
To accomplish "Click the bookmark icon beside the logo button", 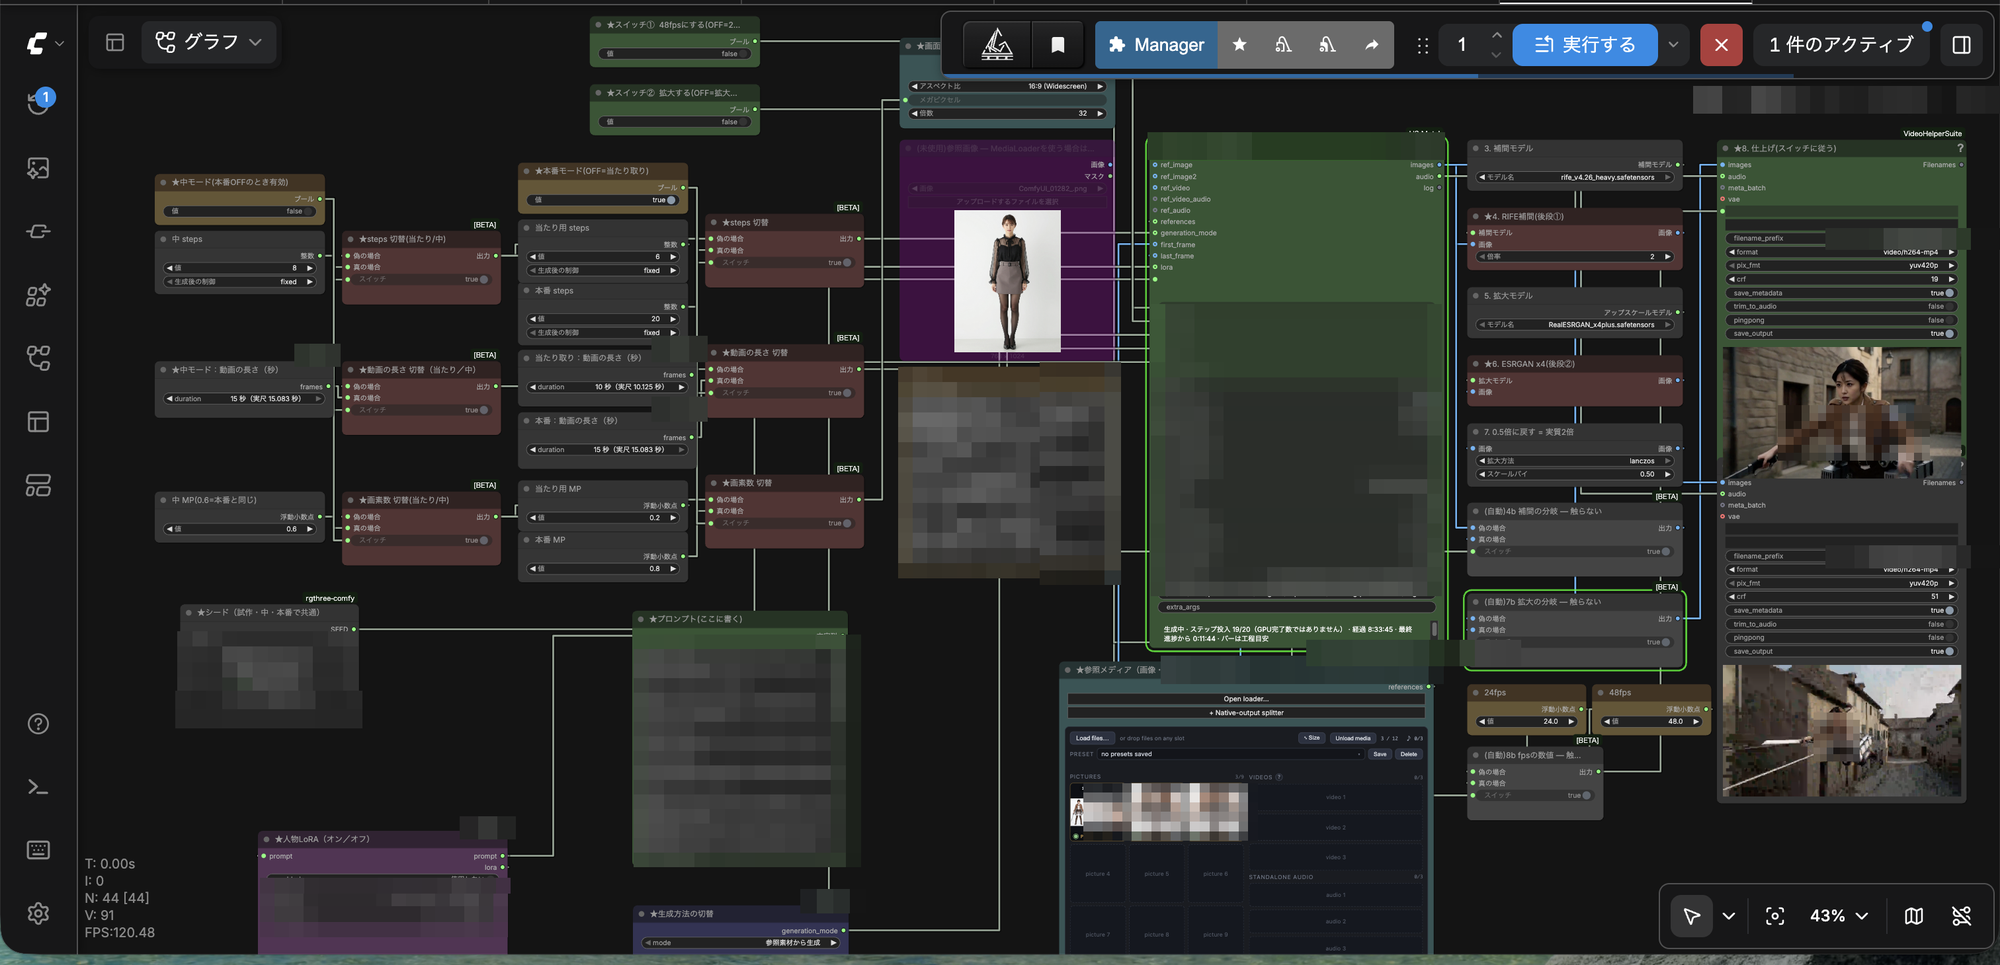I will 1057,45.
